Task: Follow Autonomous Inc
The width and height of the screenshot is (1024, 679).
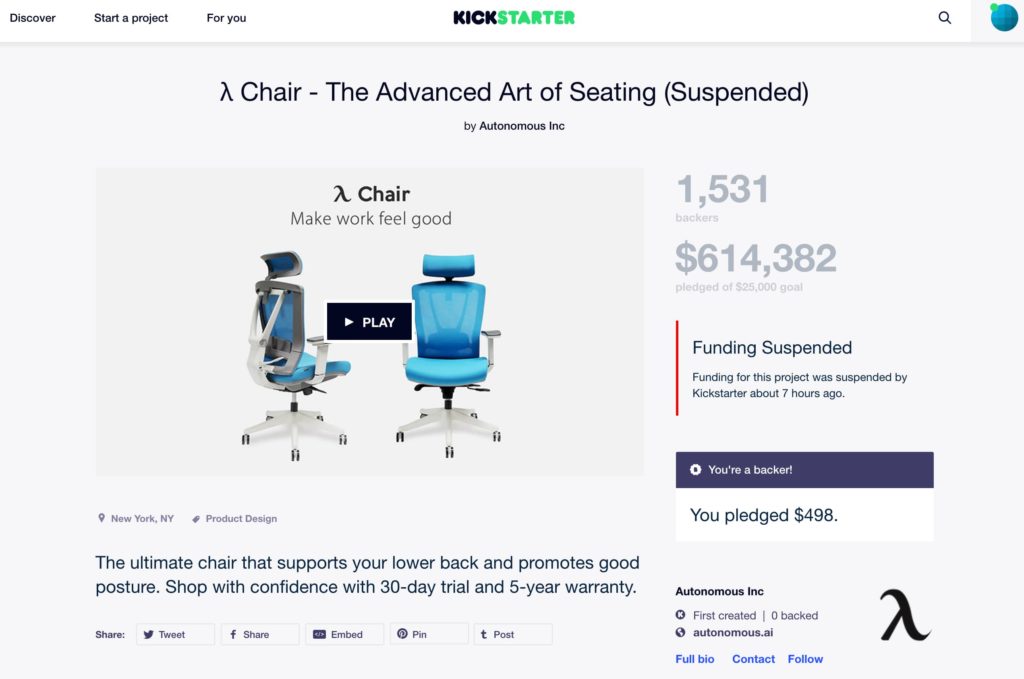Action: click(x=805, y=659)
